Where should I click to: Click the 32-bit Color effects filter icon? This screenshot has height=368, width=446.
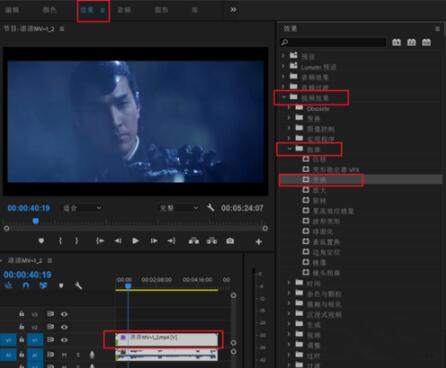(x=411, y=42)
